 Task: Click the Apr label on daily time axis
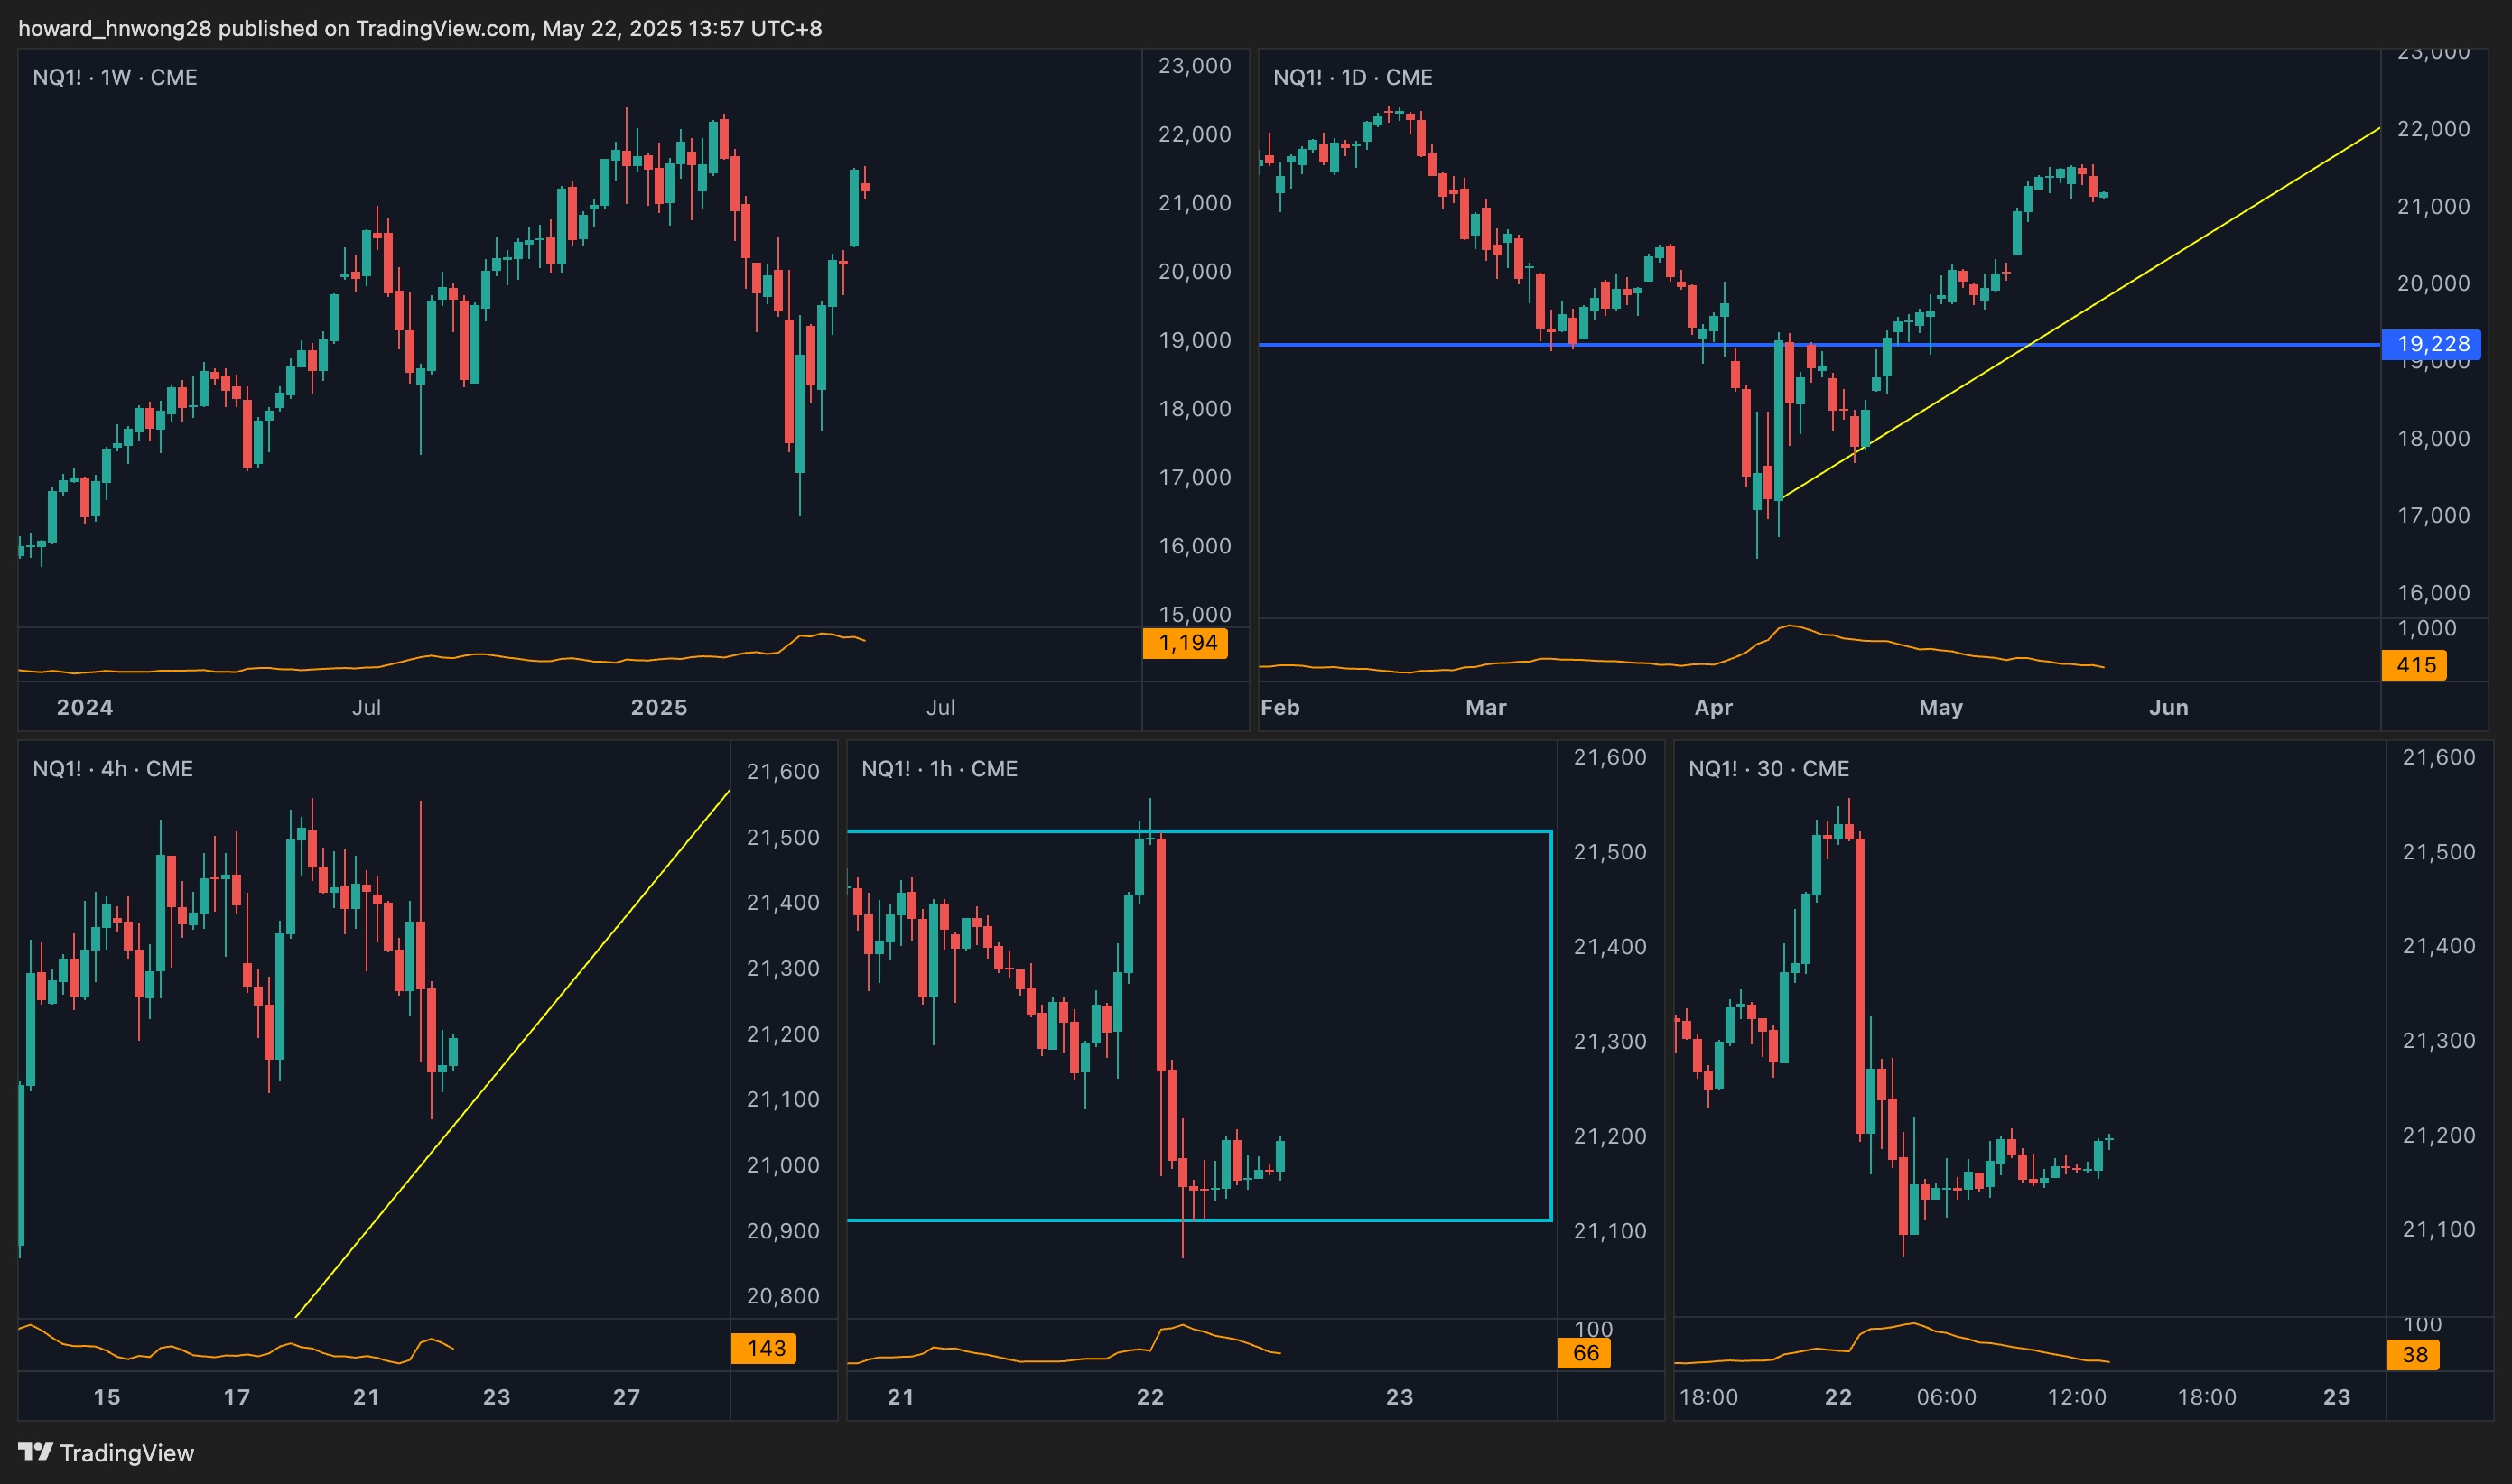coord(1712,707)
